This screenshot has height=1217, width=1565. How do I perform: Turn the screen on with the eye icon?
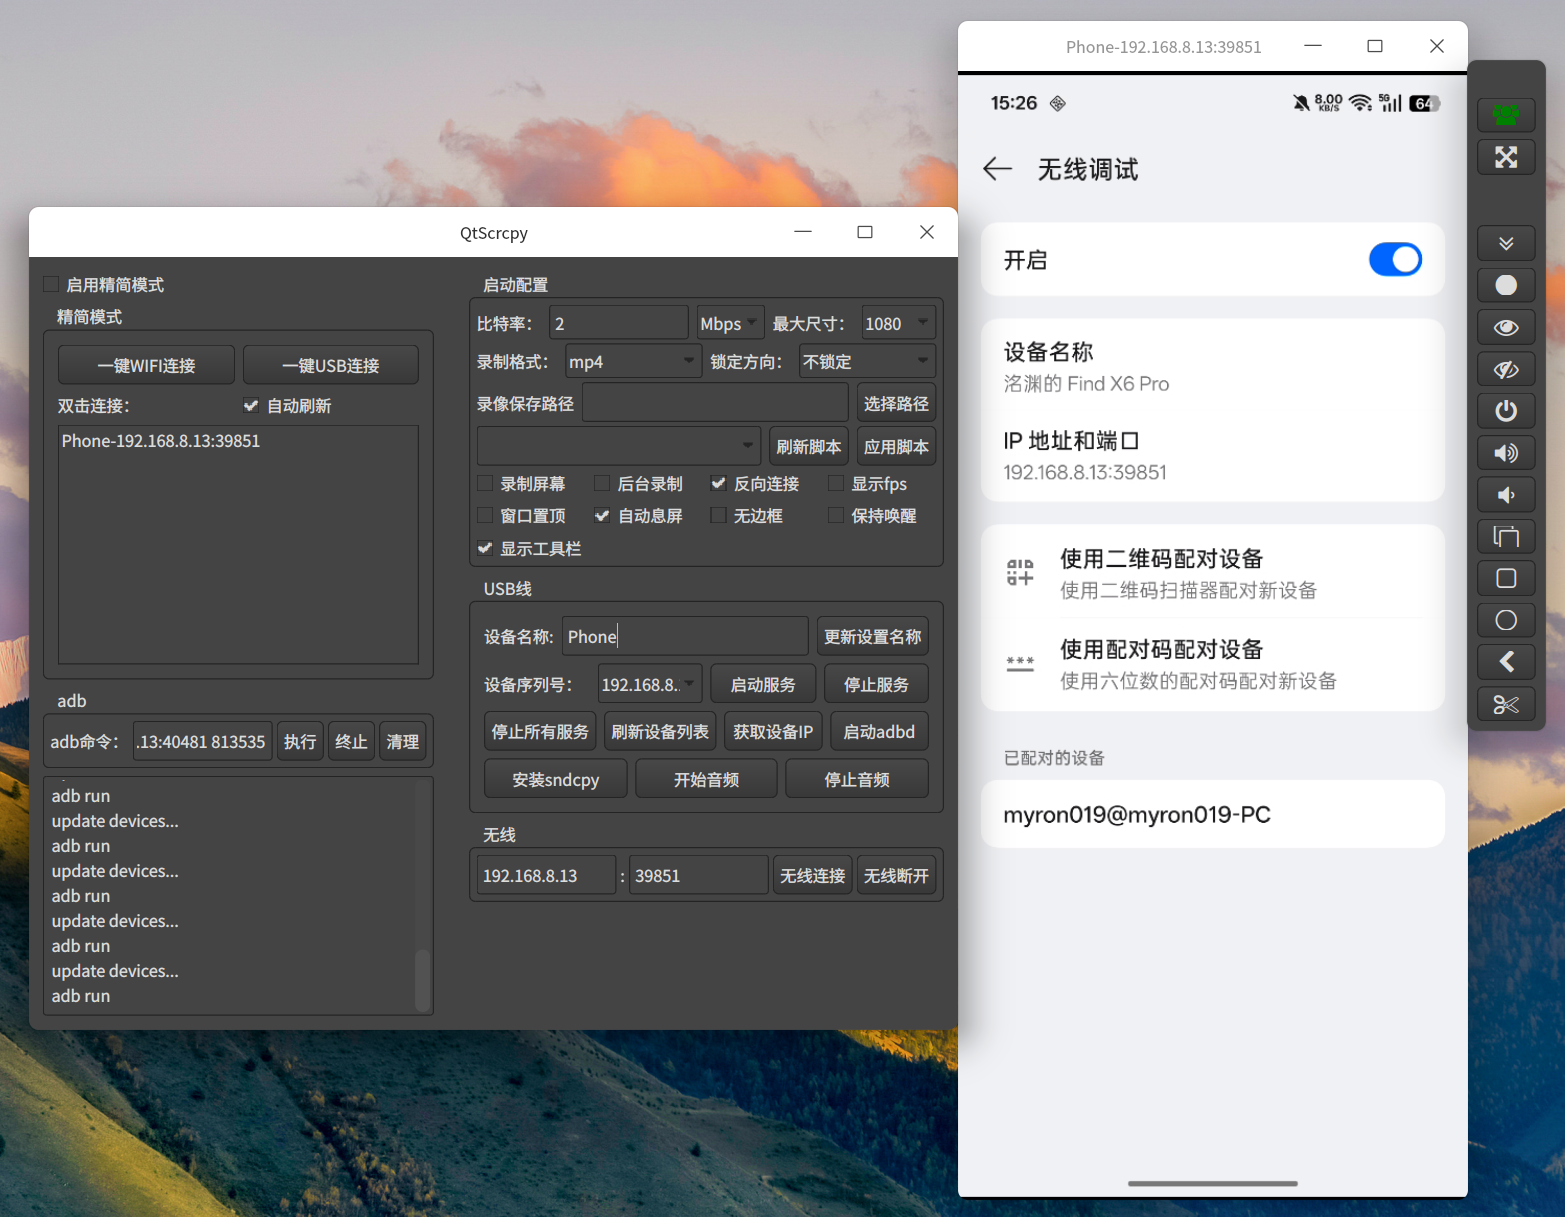(x=1506, y=327)
